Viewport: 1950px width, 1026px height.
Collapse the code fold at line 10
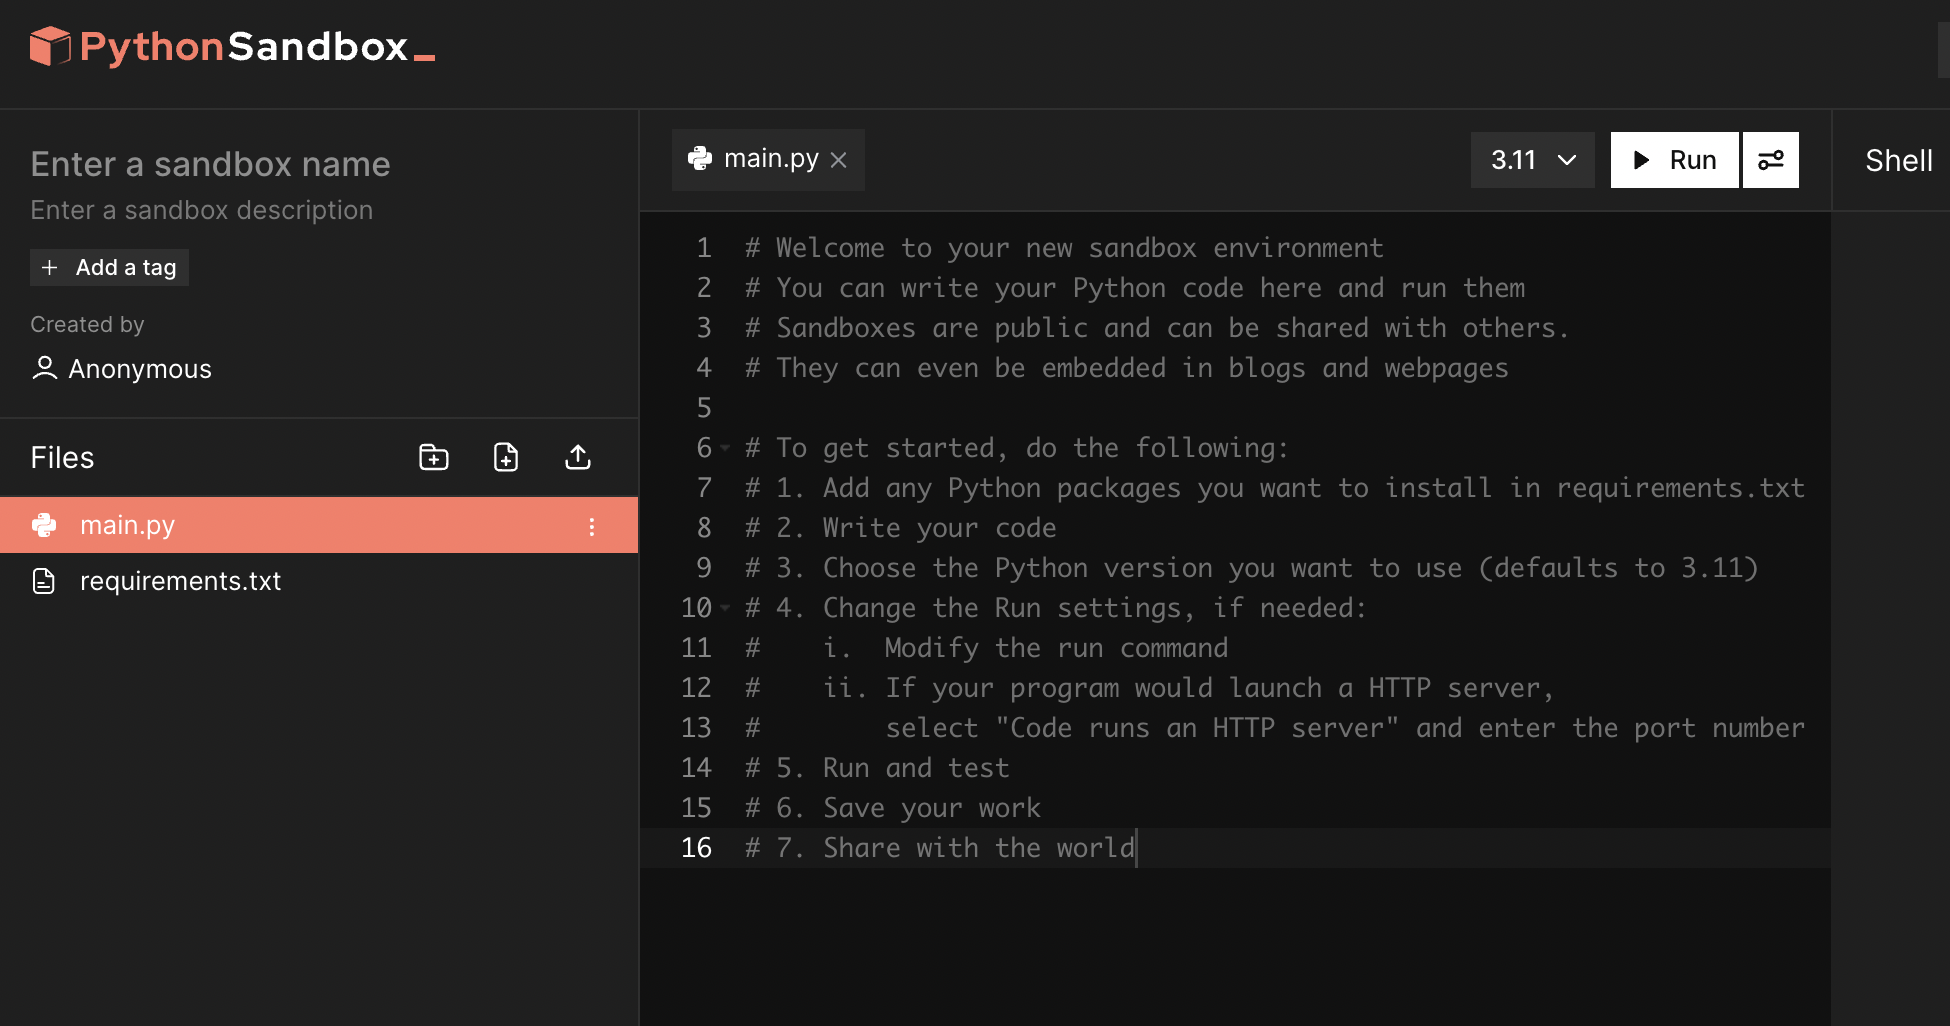tap(725, 608)
